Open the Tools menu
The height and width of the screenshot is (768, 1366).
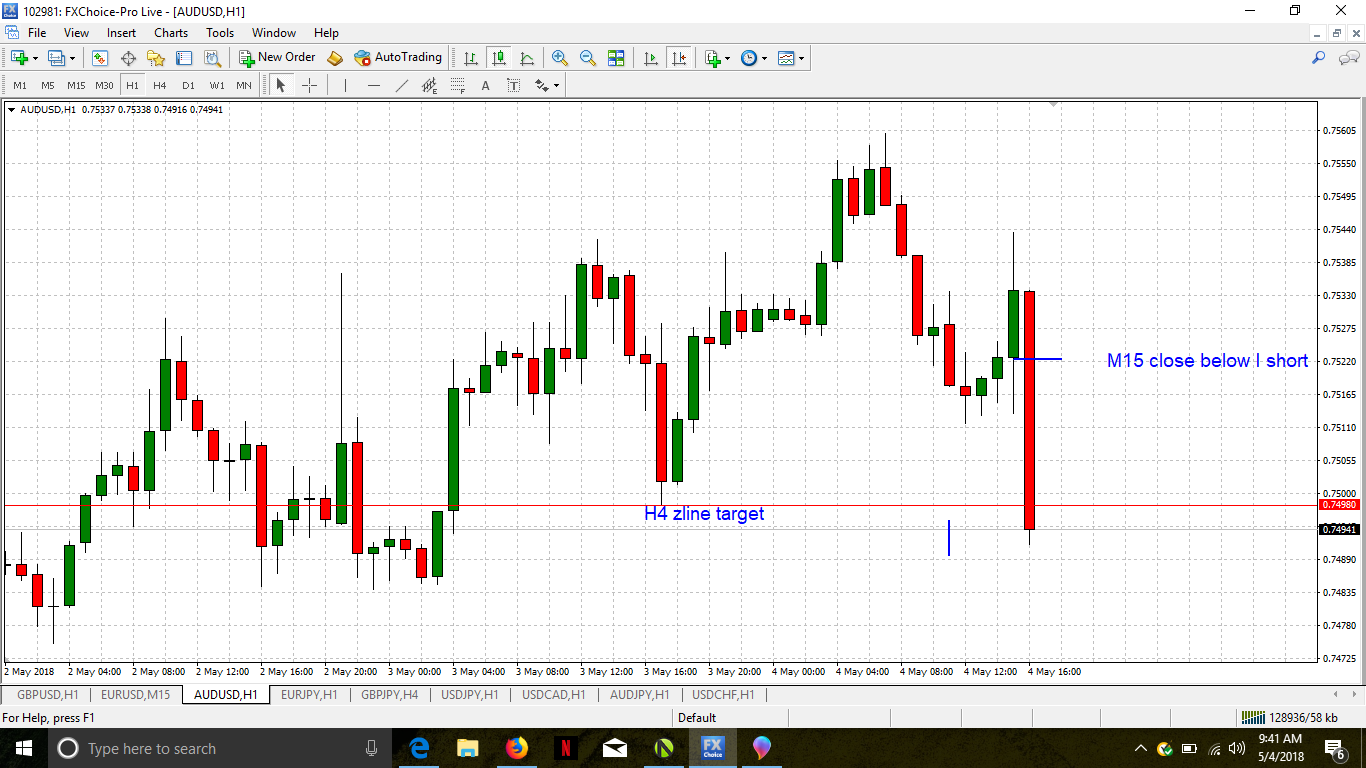pos(220,33)
